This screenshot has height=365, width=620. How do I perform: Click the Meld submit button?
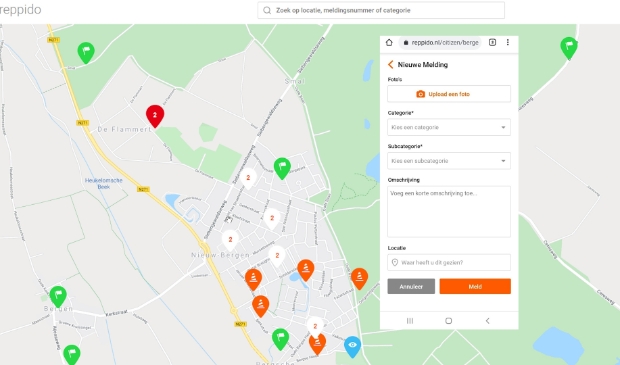click(x=475, y=286)
